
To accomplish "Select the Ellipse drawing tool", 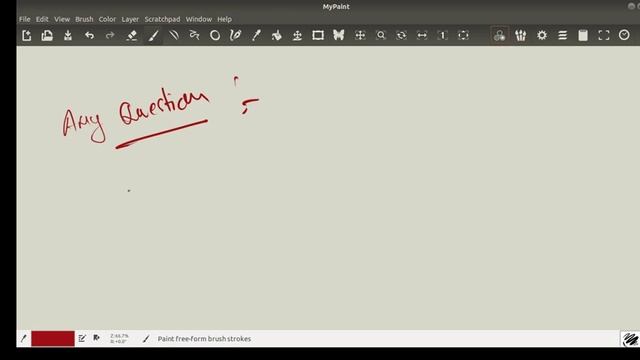I will [x=215, y=36].
